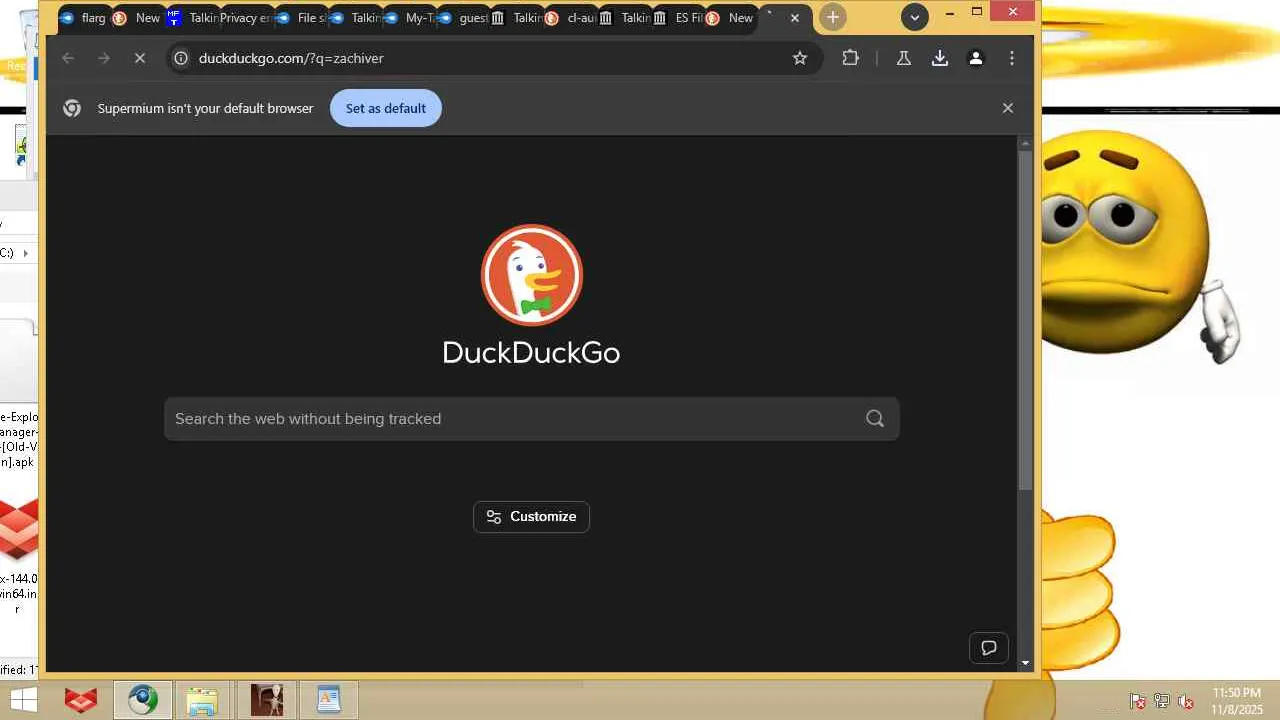Go back to the previous page

tap(68, 58)
